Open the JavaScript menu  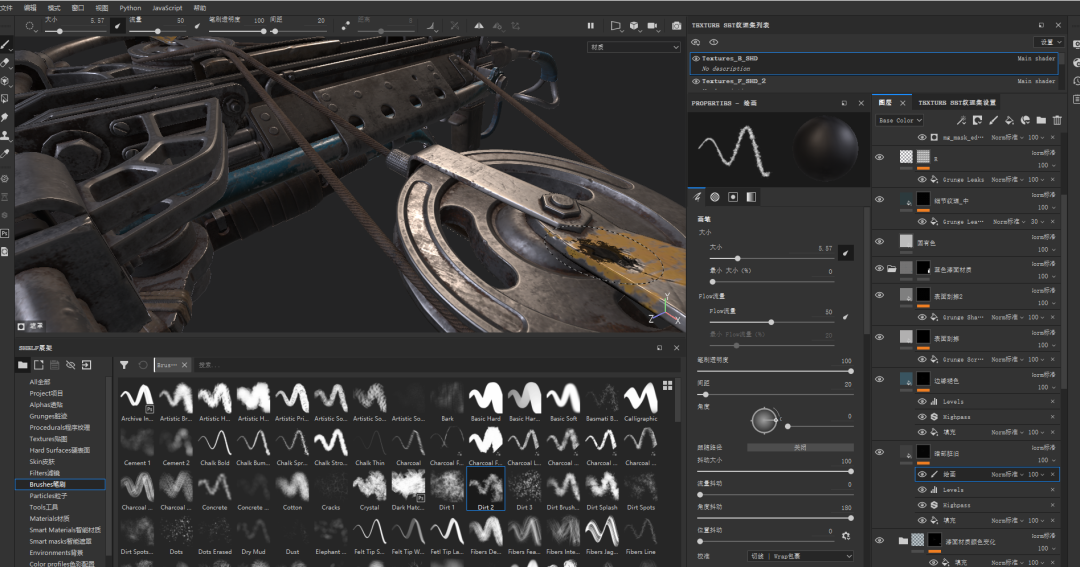tap(167, 8)
